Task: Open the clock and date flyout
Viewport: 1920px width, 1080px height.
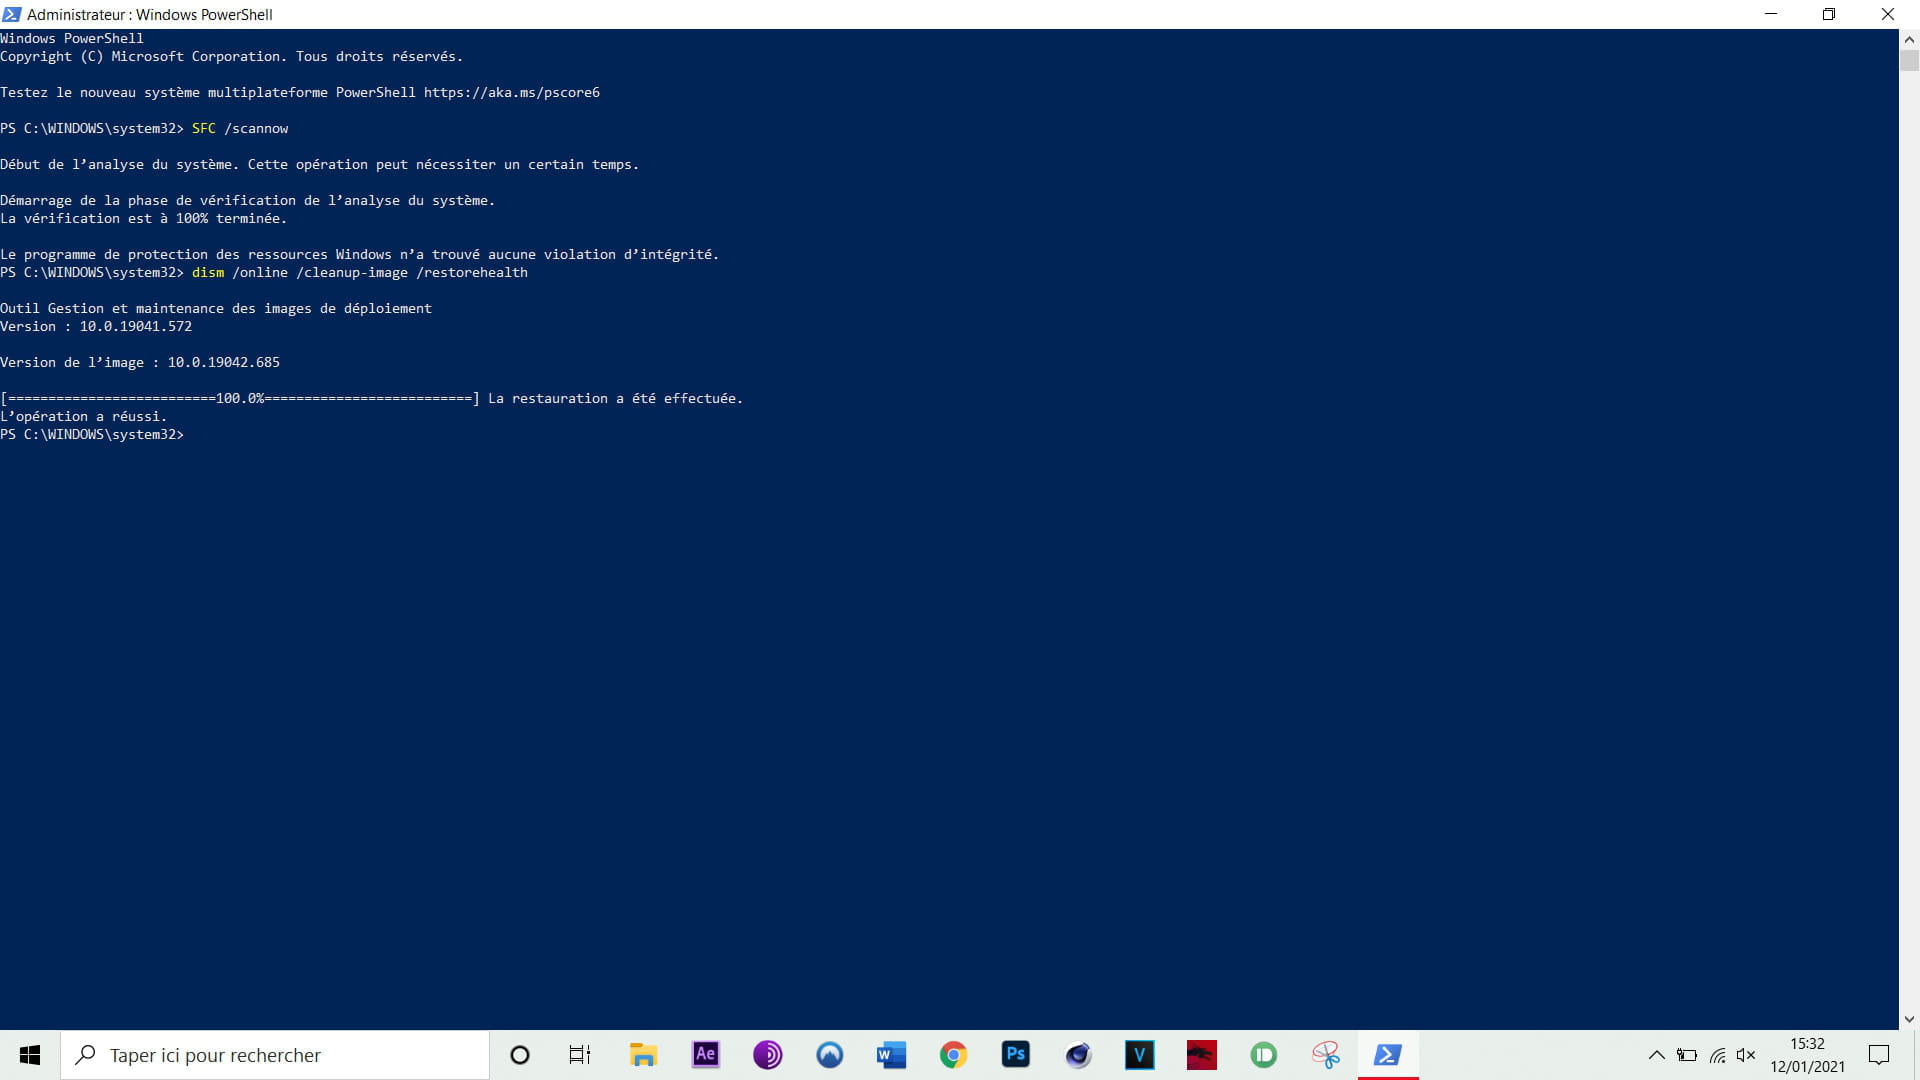Action: point(1807,1055)
